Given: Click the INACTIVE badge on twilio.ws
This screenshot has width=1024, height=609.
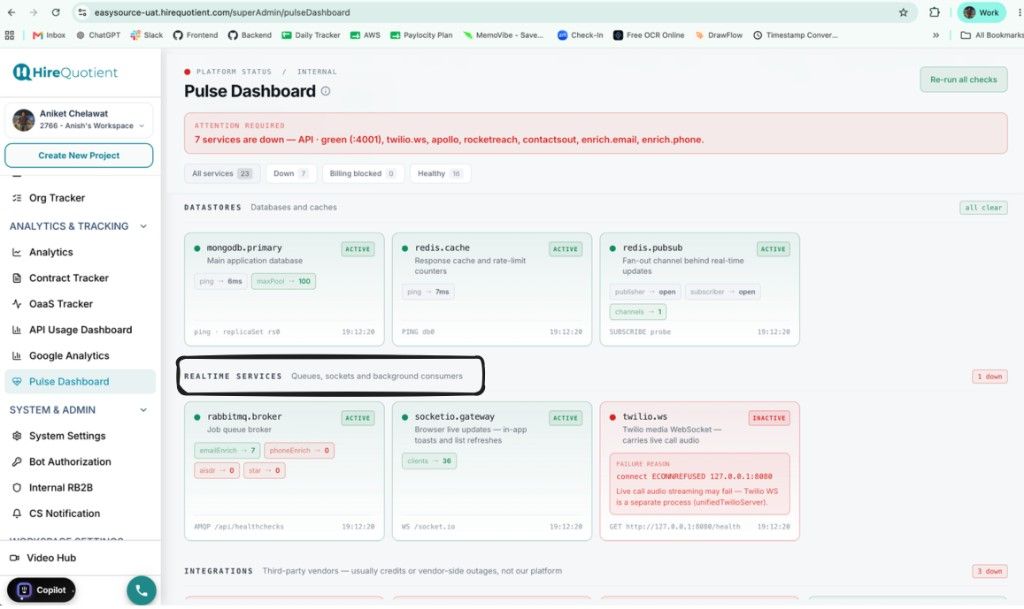Looking at the screenshot, I should click(769, 418).
